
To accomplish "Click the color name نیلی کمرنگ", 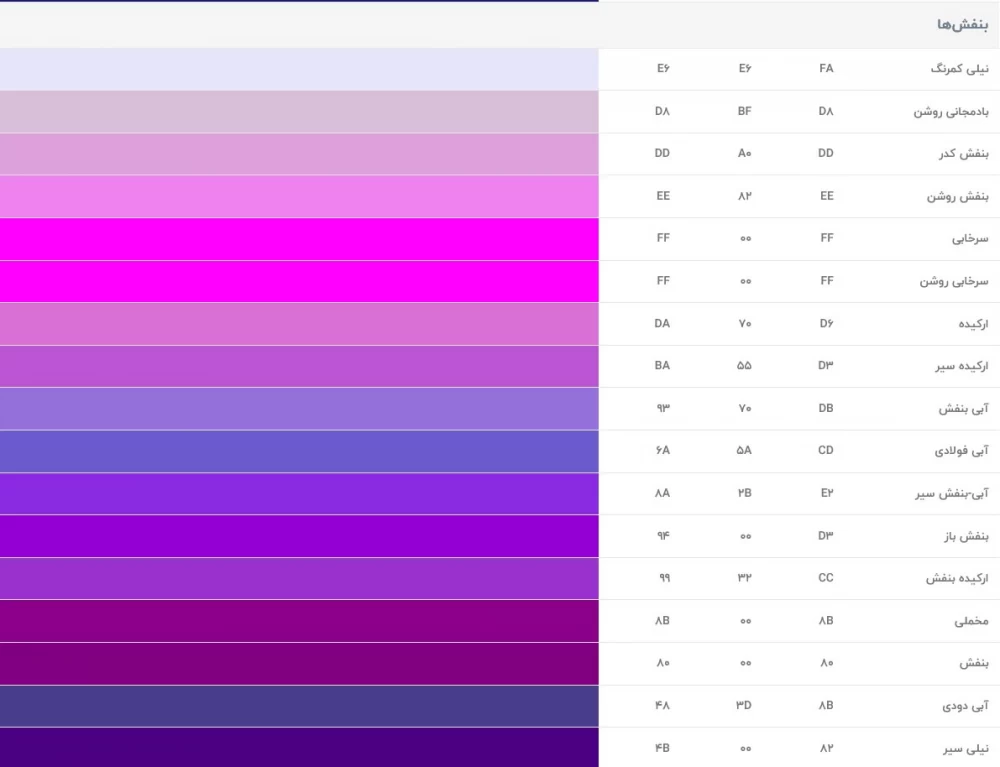I will pos(959,68).
